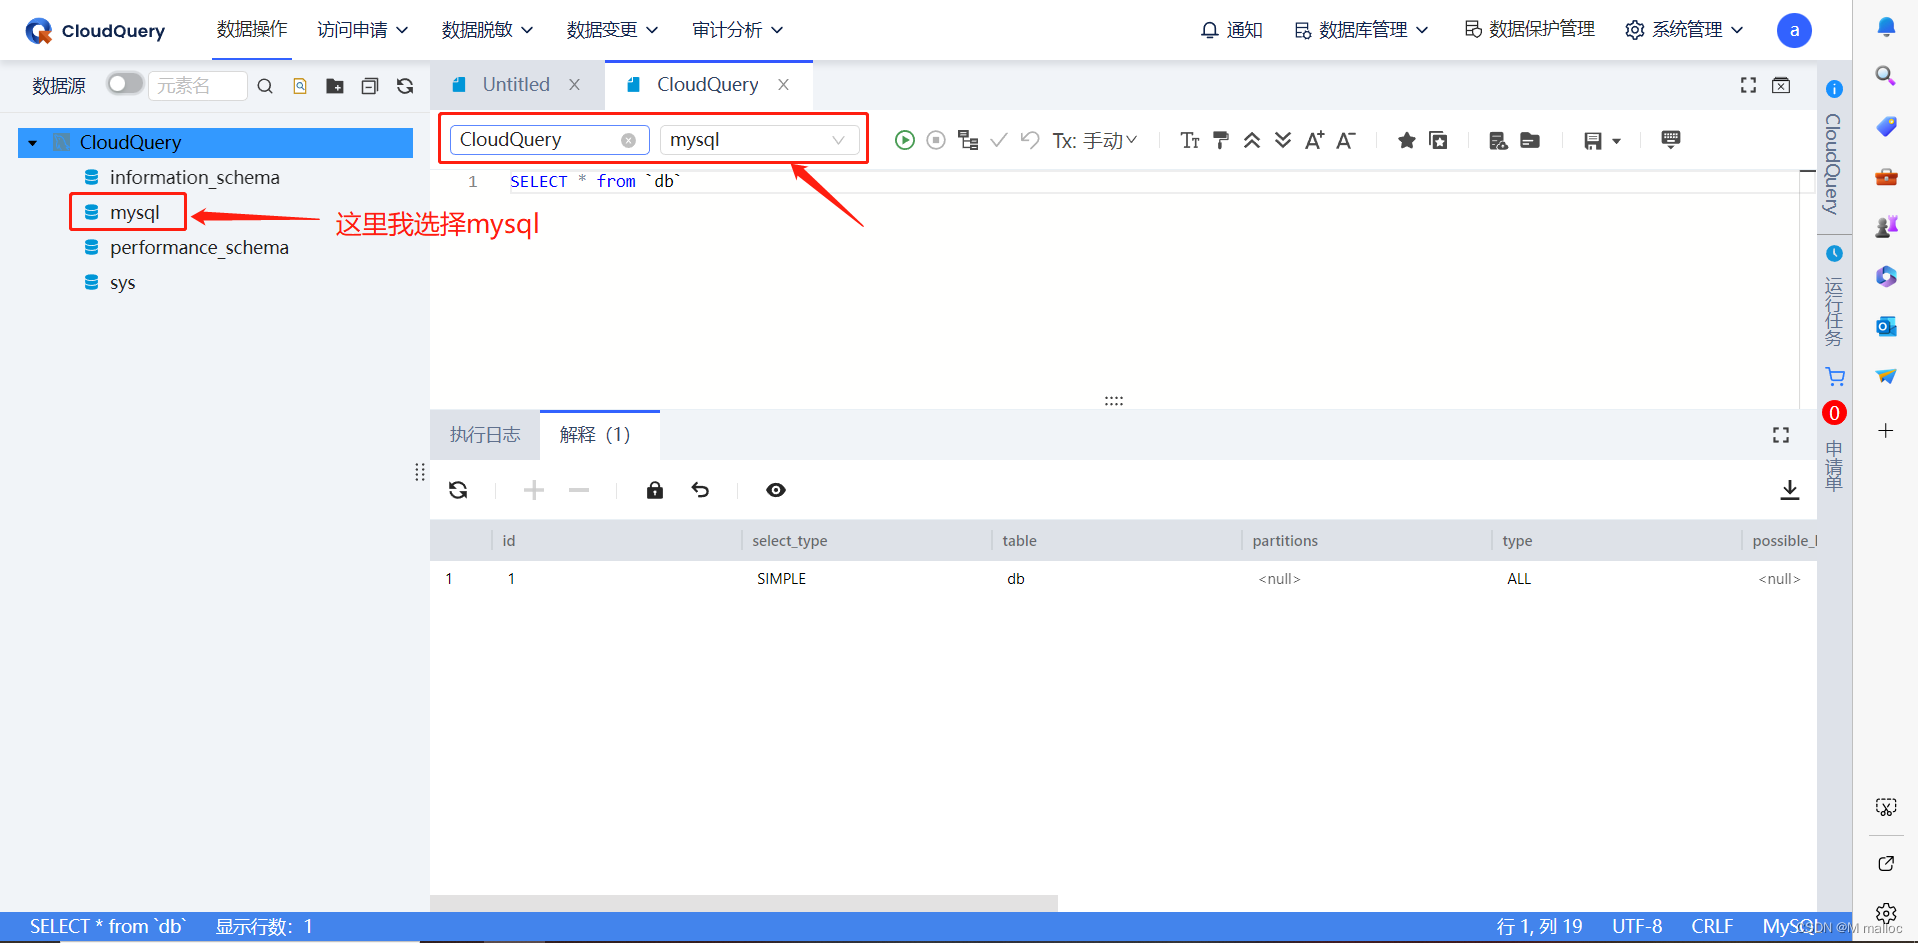Close the Untitled tab
Viewport: 1918px width, 943px height.
point(575,85)
